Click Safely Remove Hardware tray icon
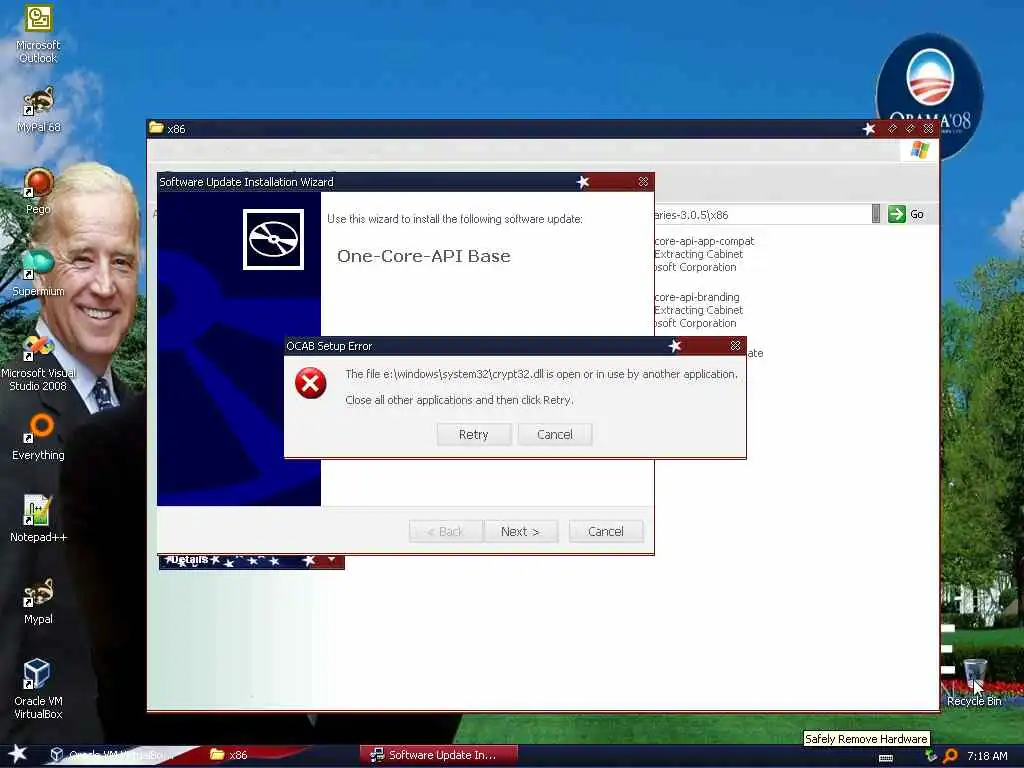1024x768 pixels. pyautogui.click(x=932, y=756)
